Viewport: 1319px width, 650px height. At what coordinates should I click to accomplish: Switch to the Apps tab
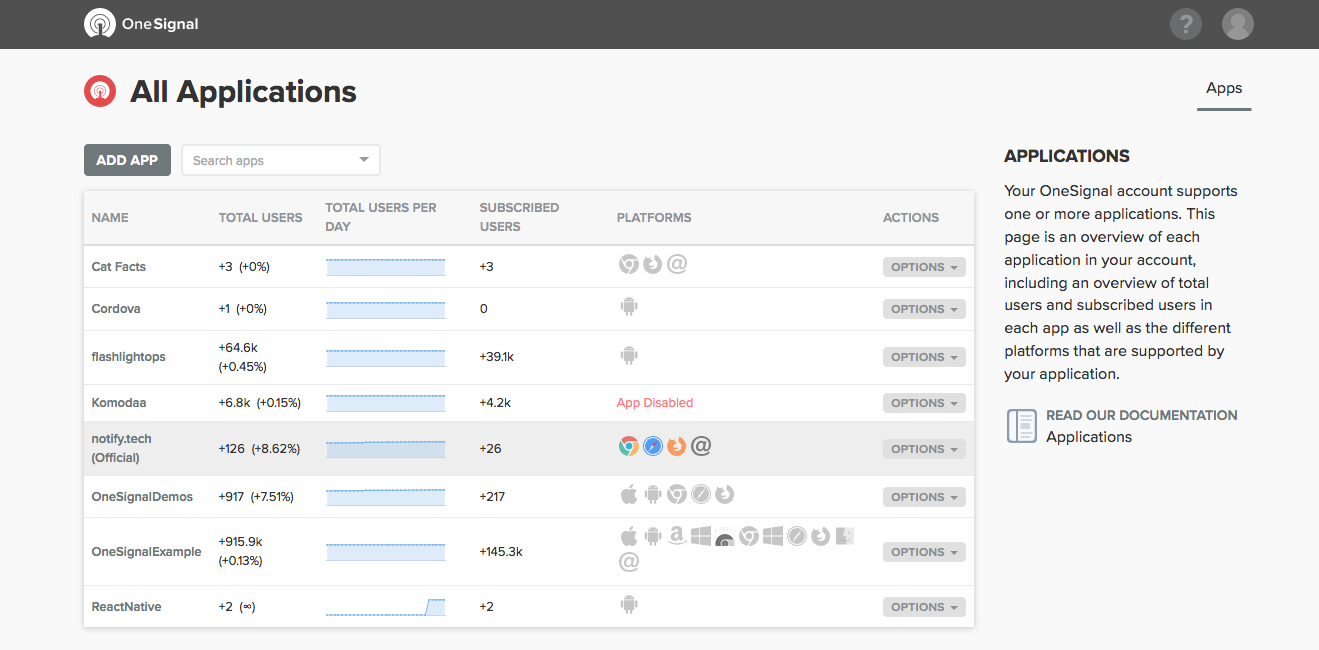pyautogui.click(x=1224, y=88)
